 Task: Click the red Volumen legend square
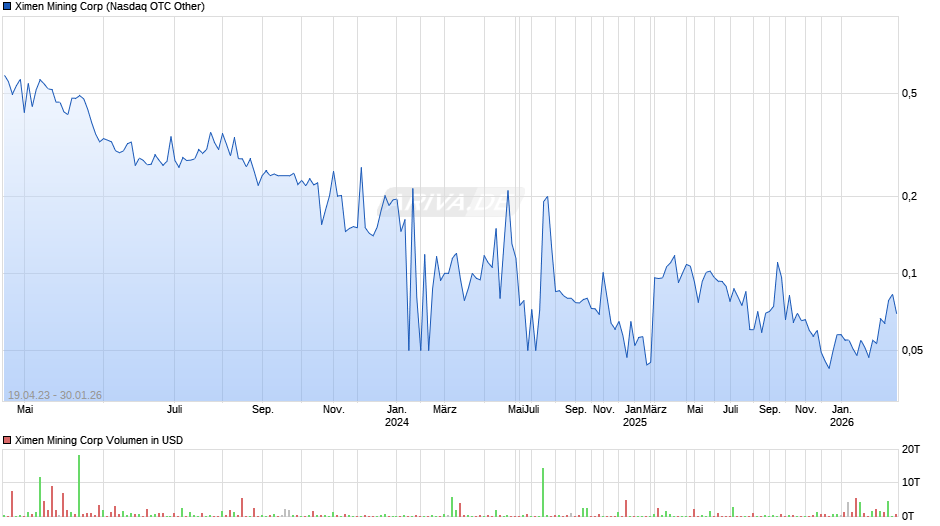point(7,440)
